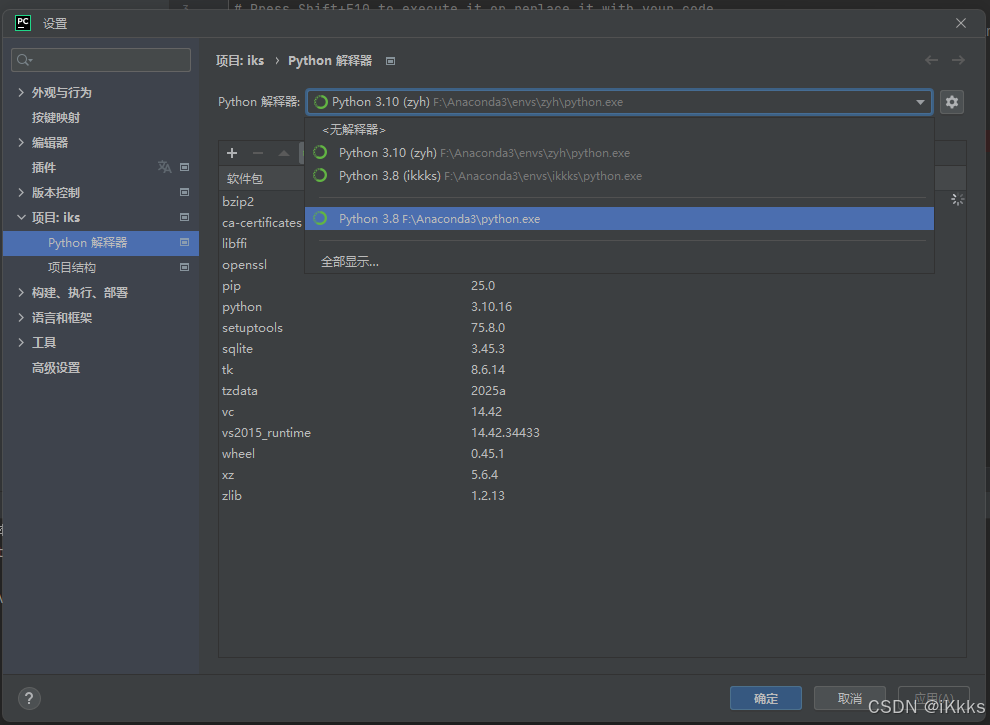Image resolution: width=990 pixels, height=725 pixels.
Task: Click version 75.8.0 of setuptools
Action: pyautogui.click(x=488, y=328)
